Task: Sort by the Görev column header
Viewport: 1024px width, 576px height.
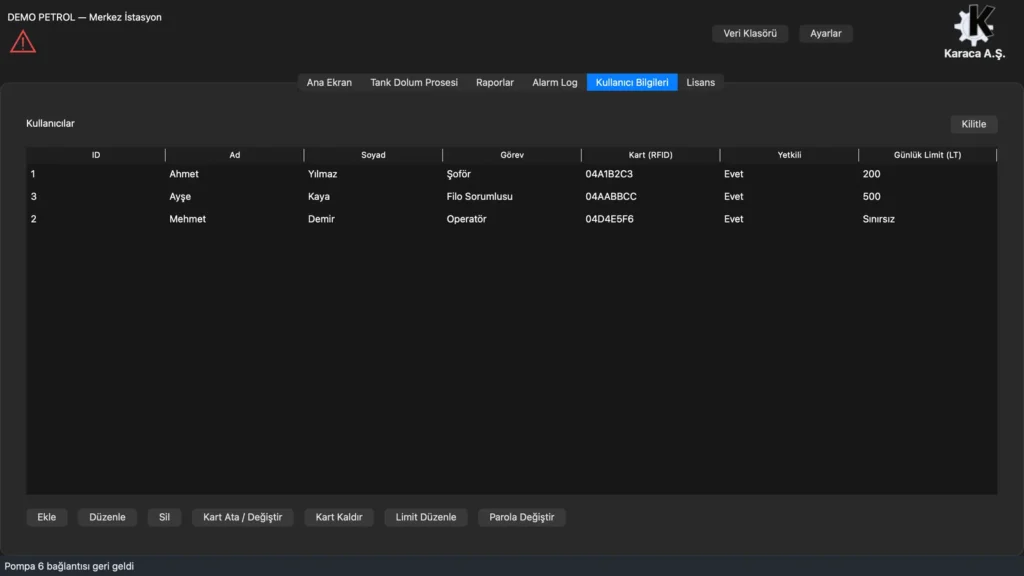Action: (x=512, y=155)
